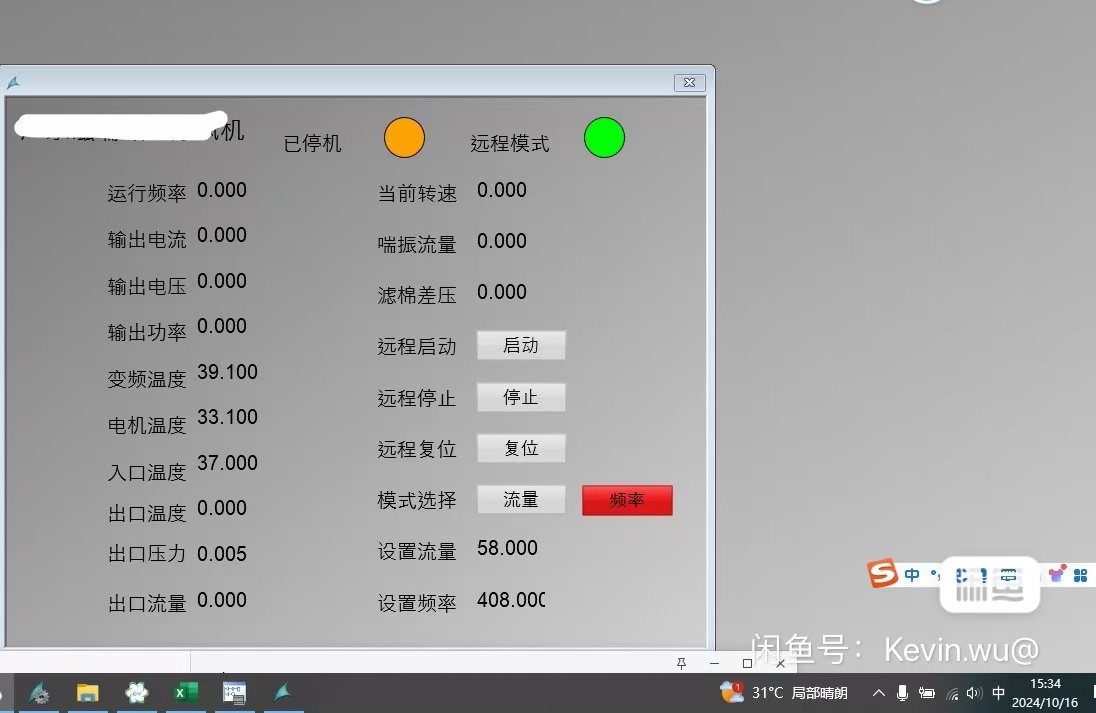Screen dimensions: 1096x713
Task: Open the Sogou toolbox grid icon
Action: [x=1081, y=575]
